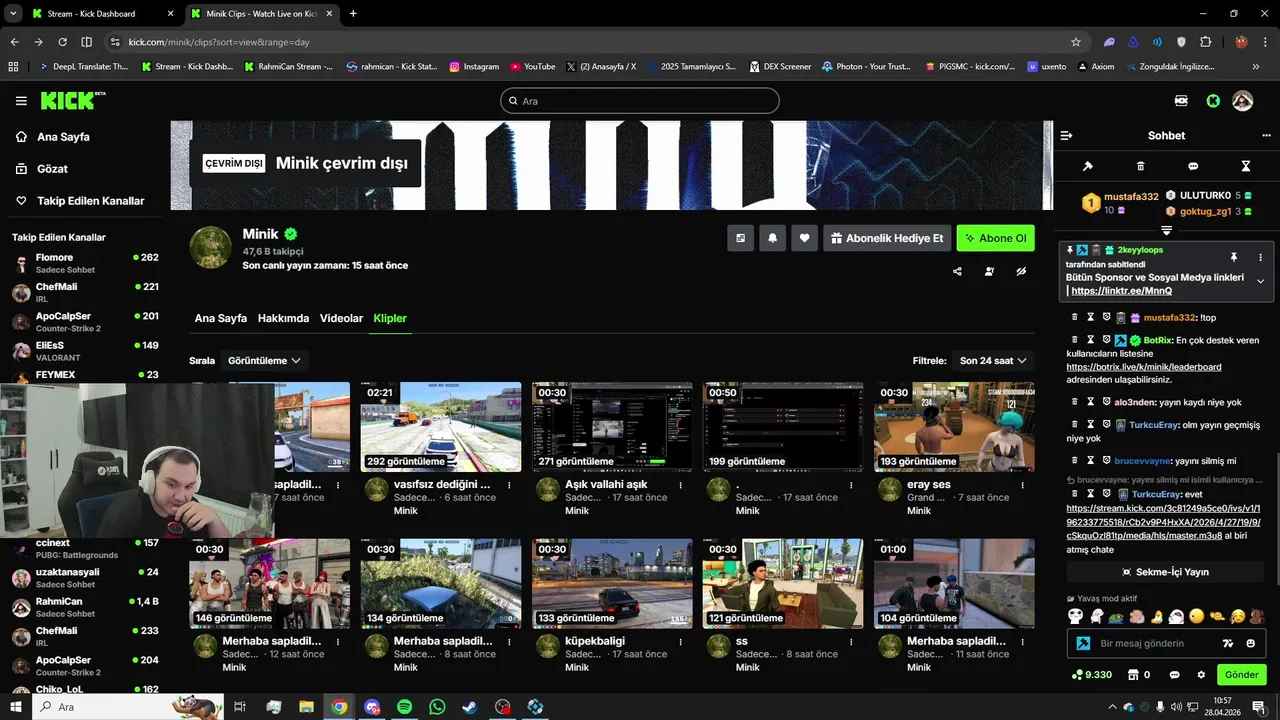The height and width of the screenshot is (720, 1280).
Task: Click the 9.330 channel points icon
Action: click(1076, 675)
